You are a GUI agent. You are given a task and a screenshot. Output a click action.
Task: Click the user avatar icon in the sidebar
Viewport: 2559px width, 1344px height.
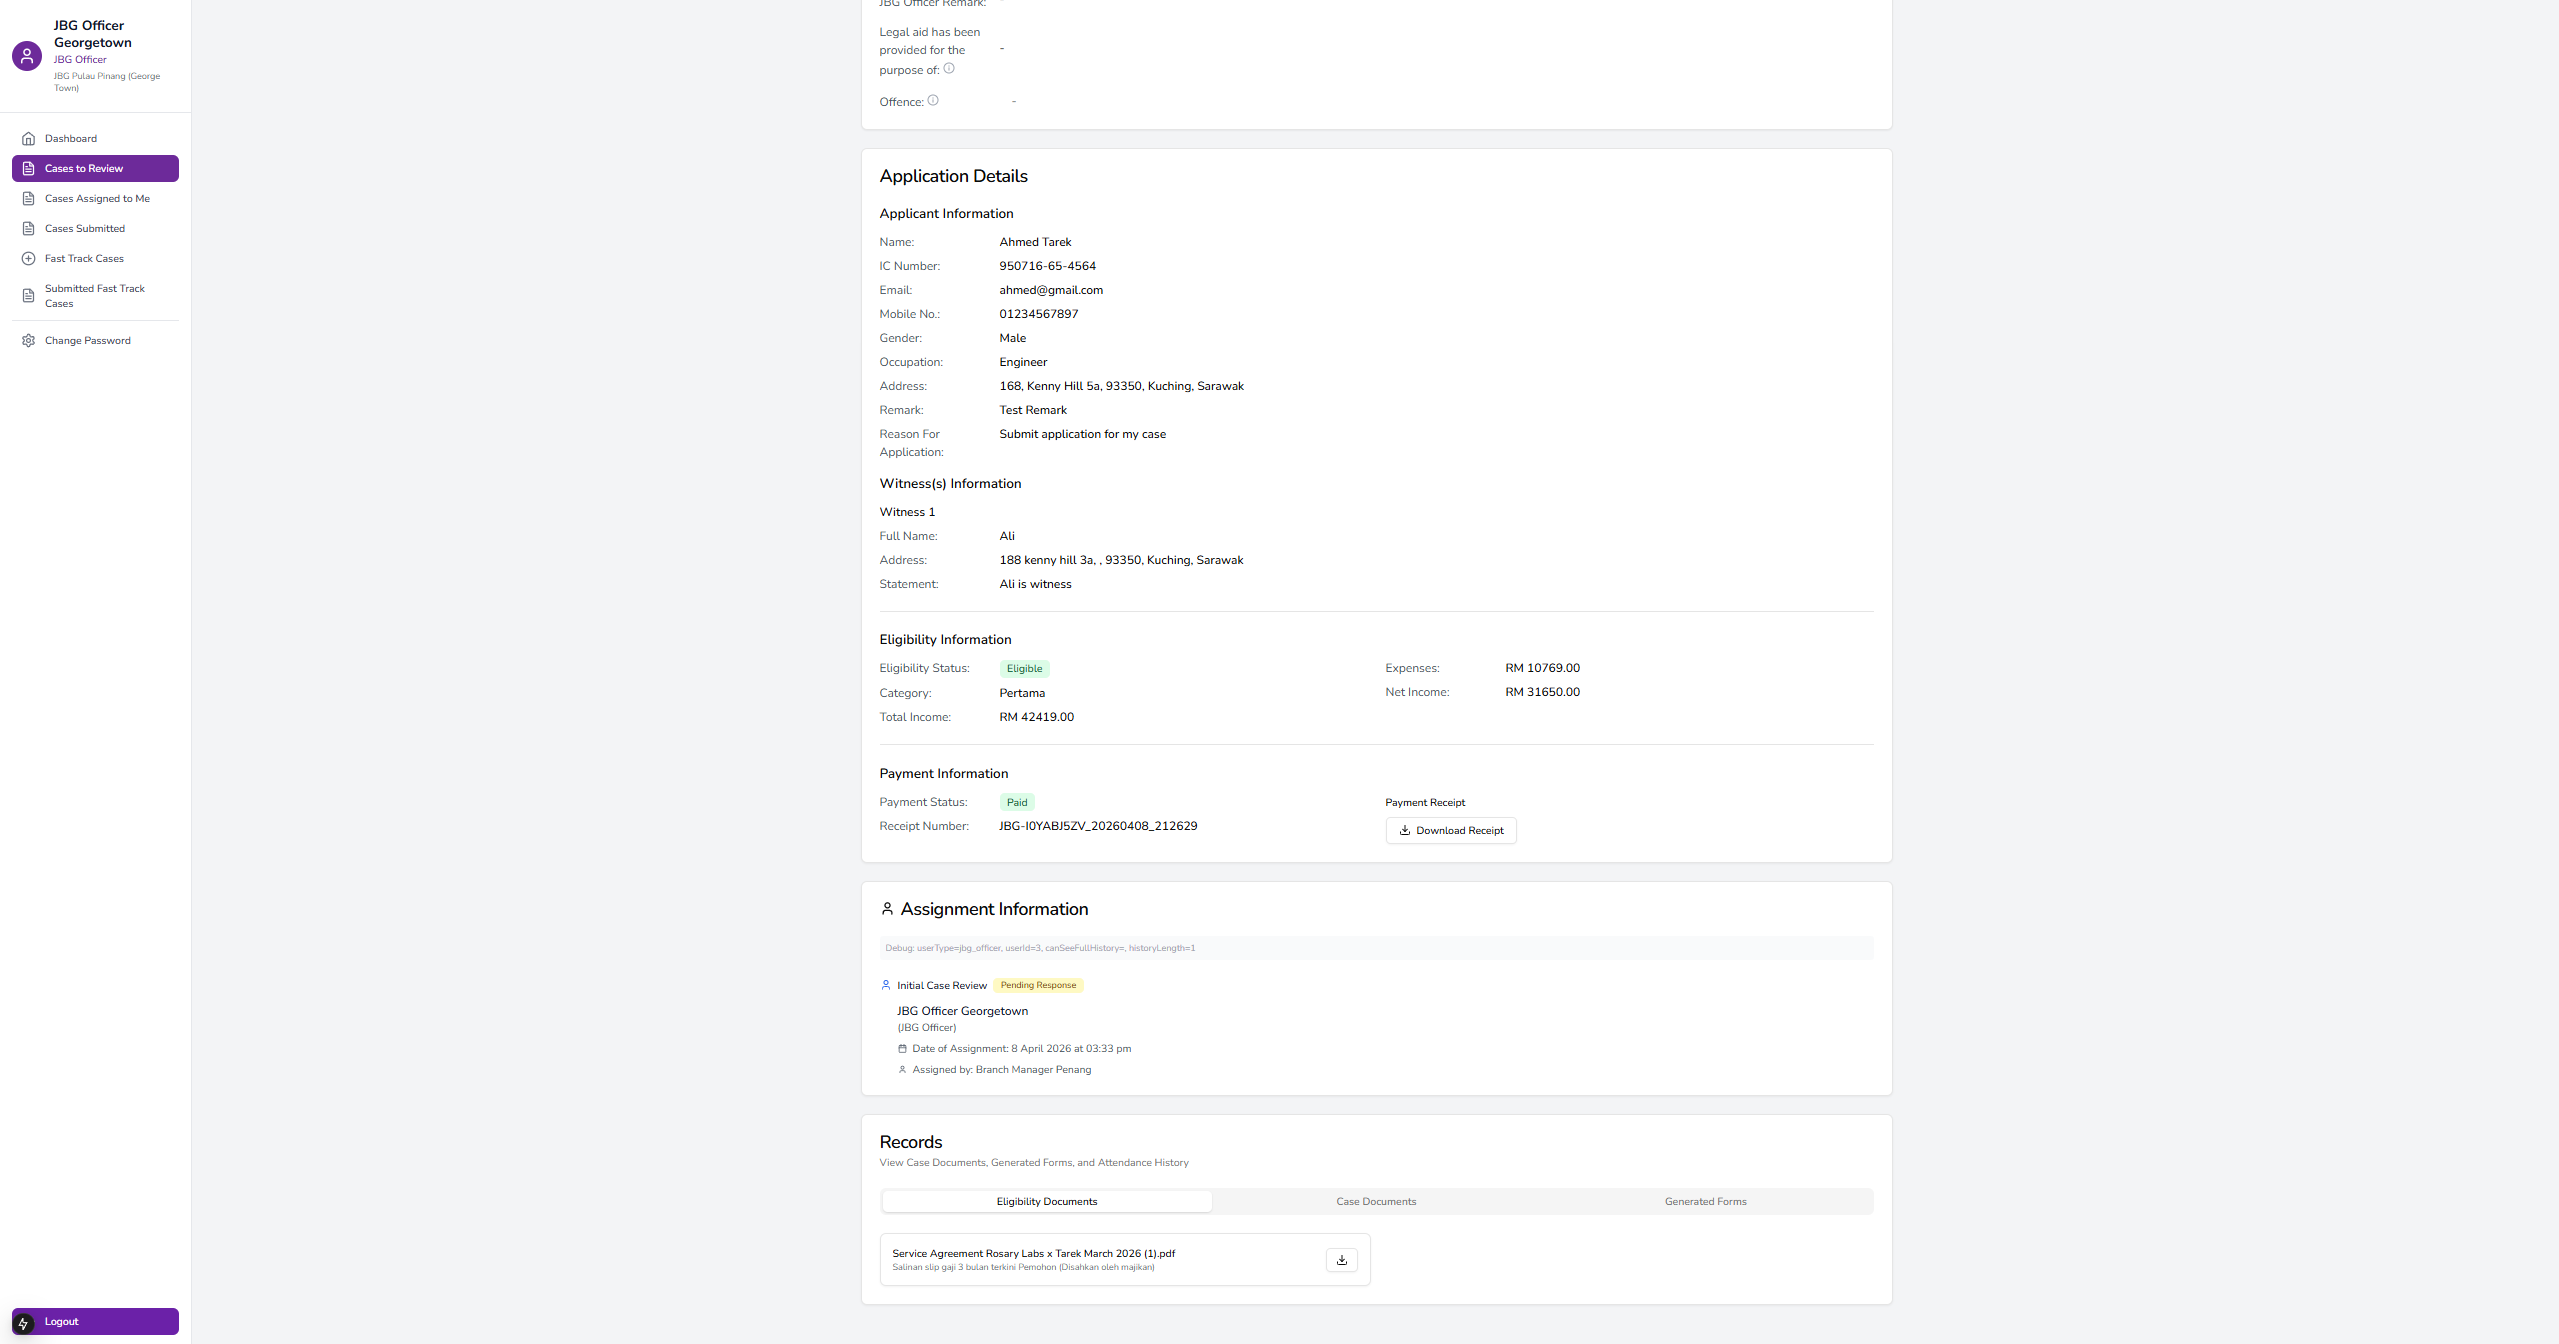tap(27, 56)
